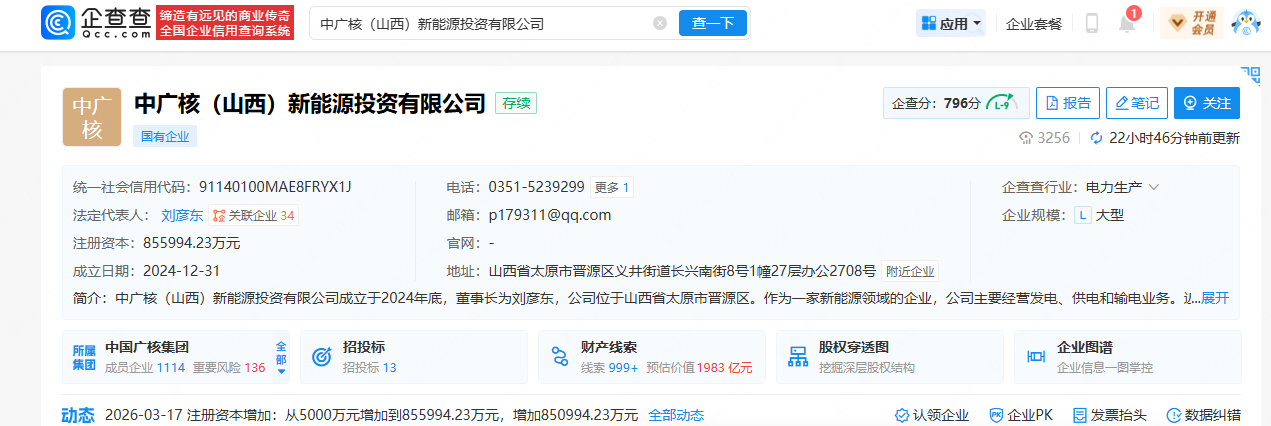Click the user avatar icon
1271x426 pixels.
click(1245, 23)
